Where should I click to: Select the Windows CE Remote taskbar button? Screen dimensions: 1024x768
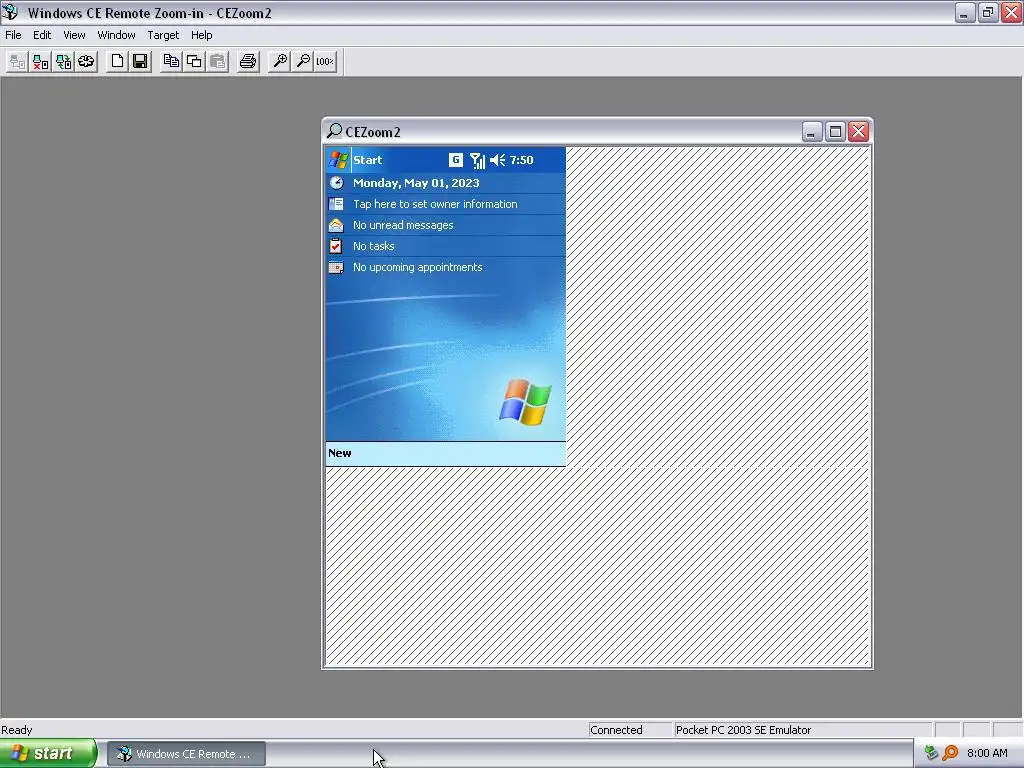pyautogui.click(x=186, y=754)
